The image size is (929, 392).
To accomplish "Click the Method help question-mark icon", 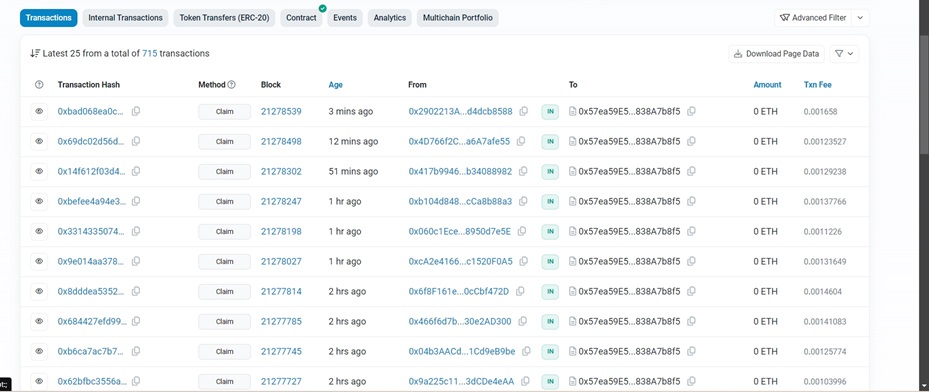I will (232, 85).
